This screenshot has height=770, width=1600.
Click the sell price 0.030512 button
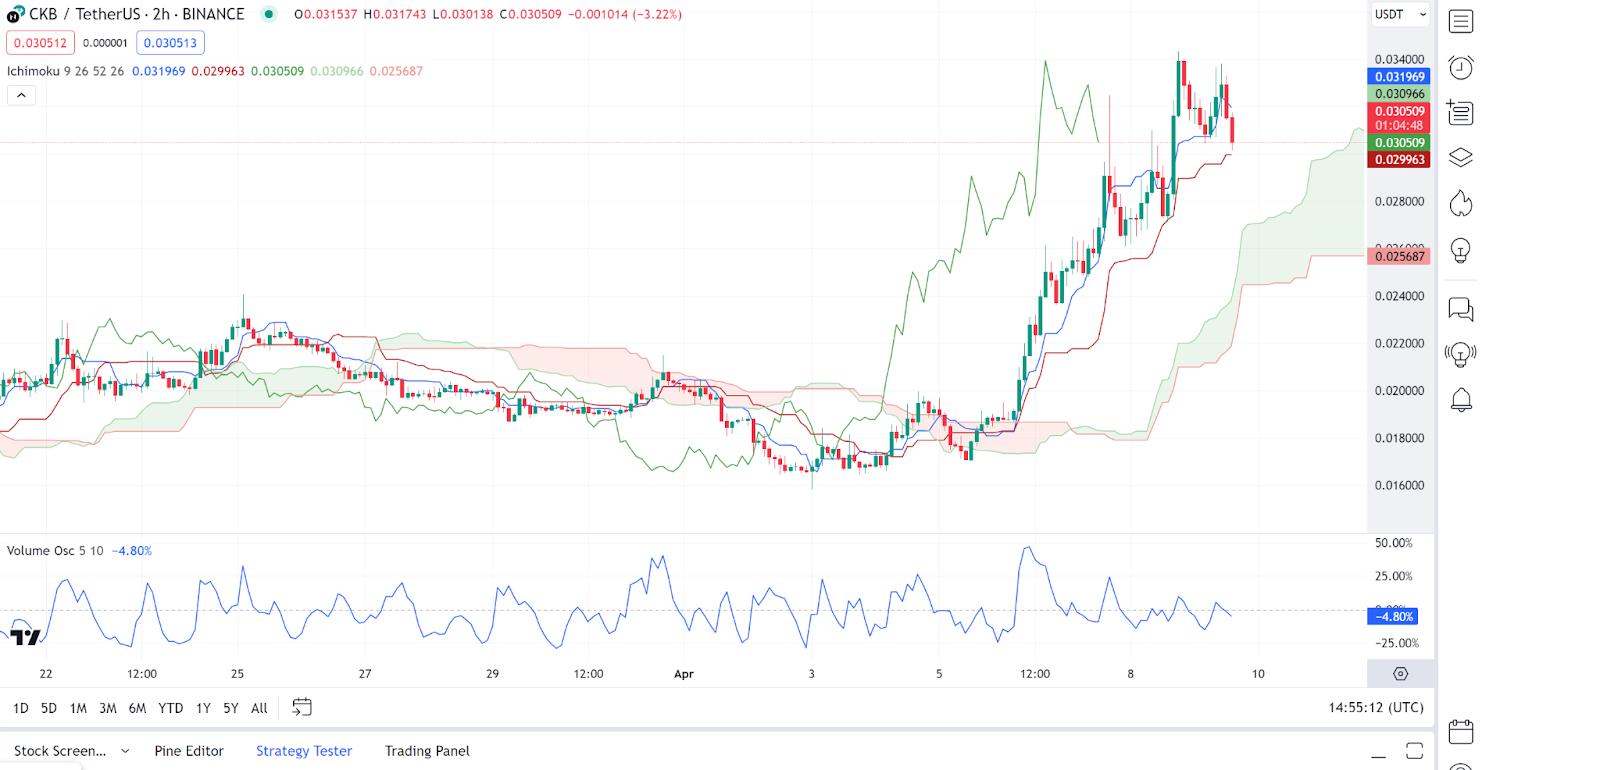tap(40, 43)
